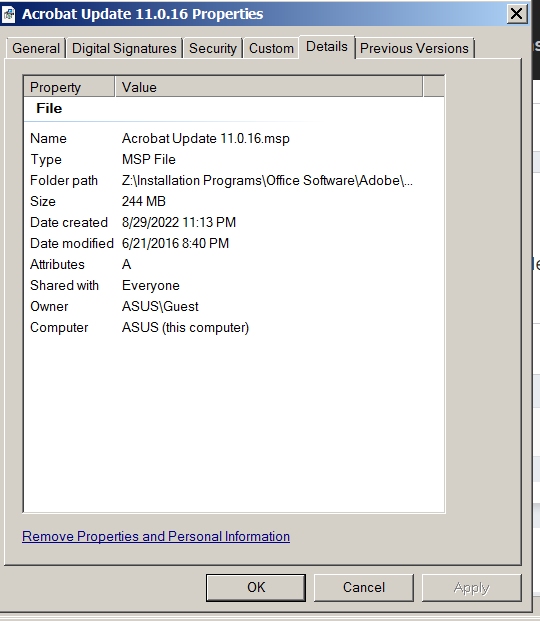Open the Digital Signatures tab
540x621 pixels.
(x=124, y=48)
